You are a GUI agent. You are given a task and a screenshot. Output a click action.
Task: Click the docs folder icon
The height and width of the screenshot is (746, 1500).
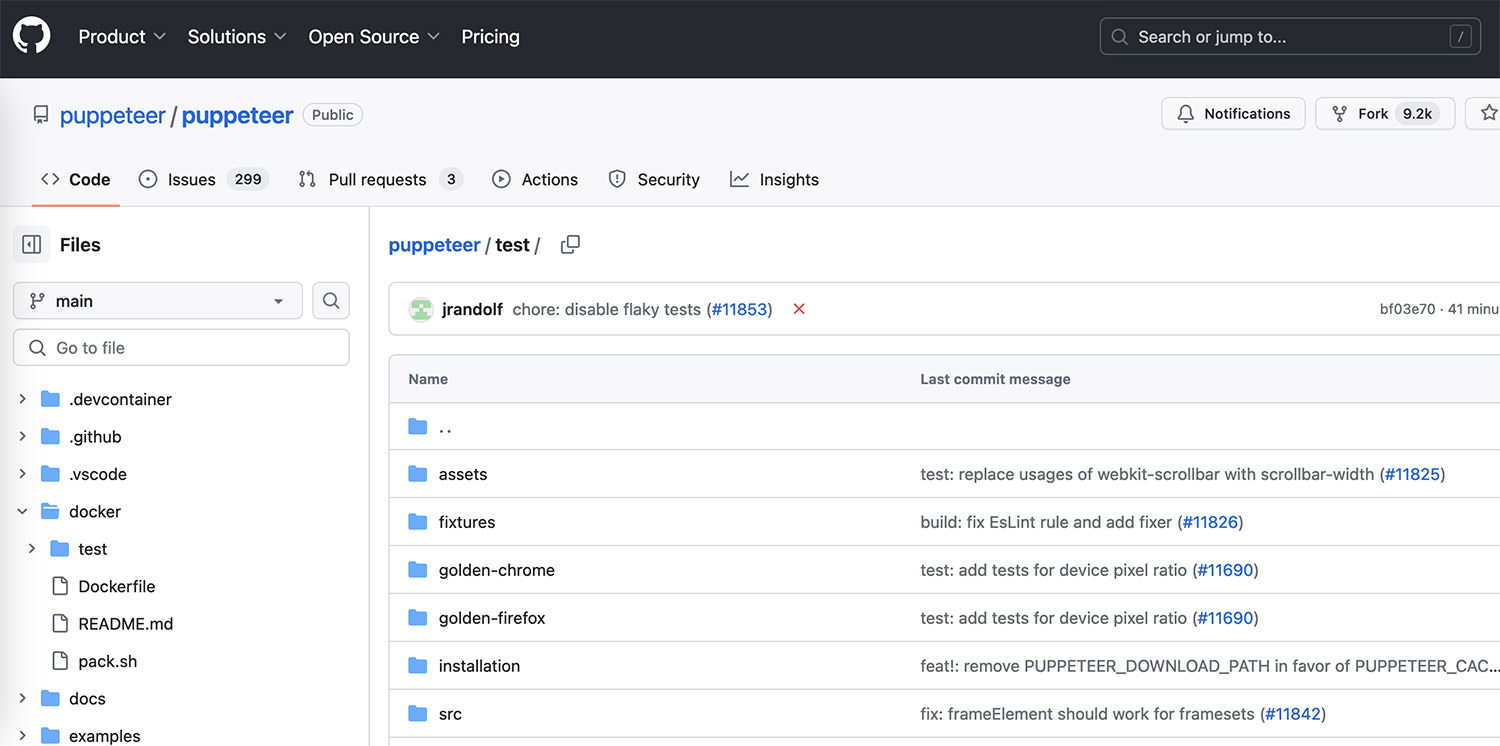50,699
